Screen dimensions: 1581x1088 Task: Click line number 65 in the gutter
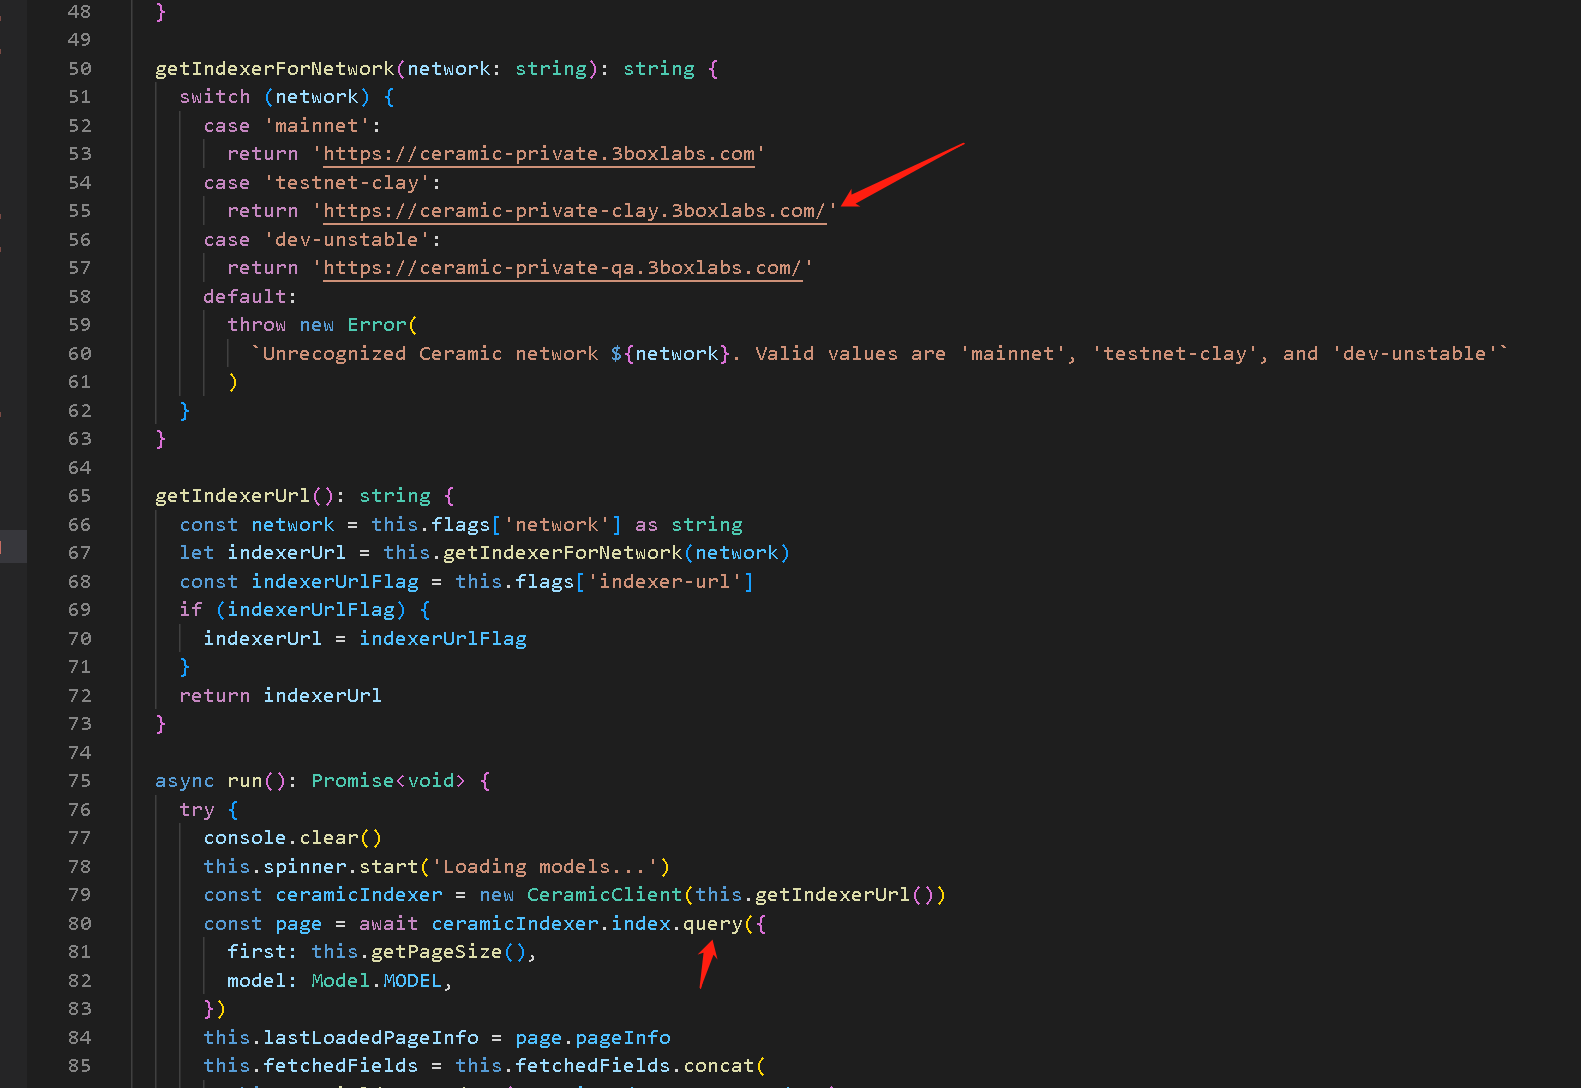tap(79, 496)
